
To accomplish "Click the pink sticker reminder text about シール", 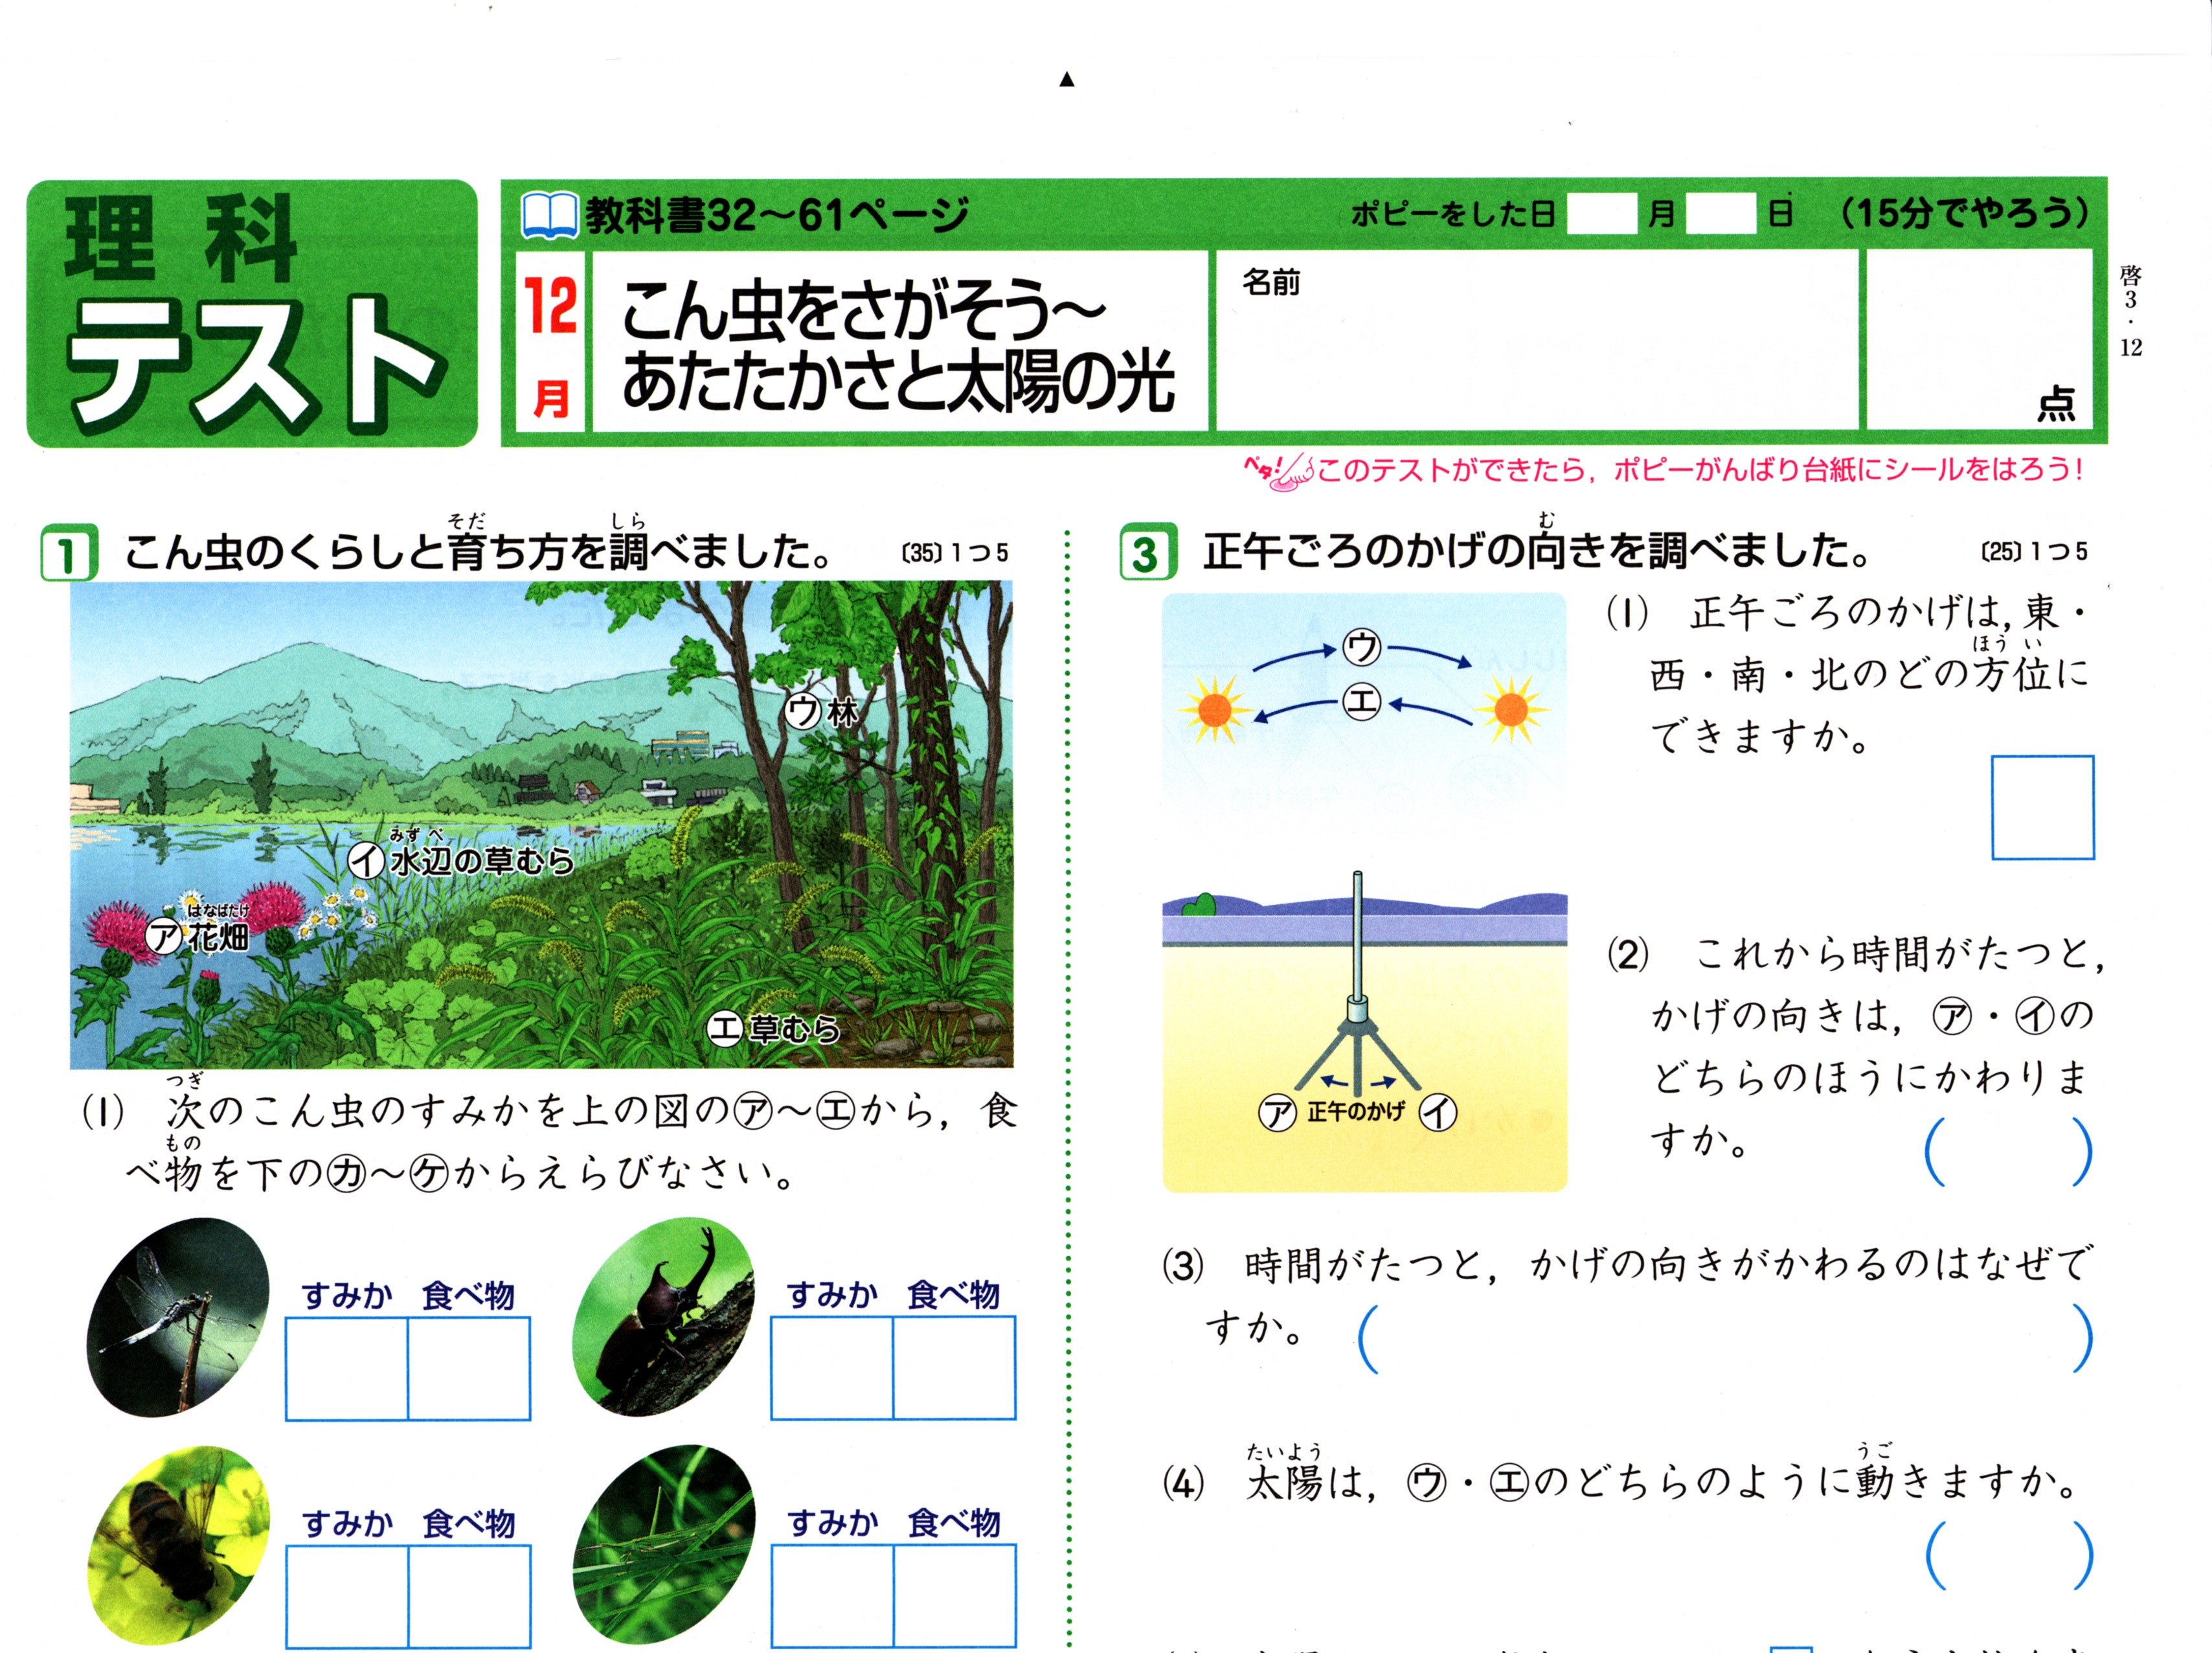I will click(x=1700, y=469).
